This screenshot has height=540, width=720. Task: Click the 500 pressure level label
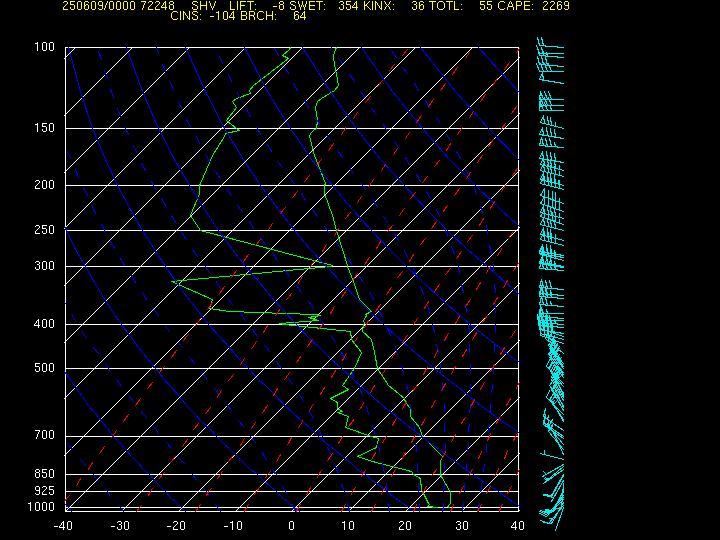tap(45, 368)
